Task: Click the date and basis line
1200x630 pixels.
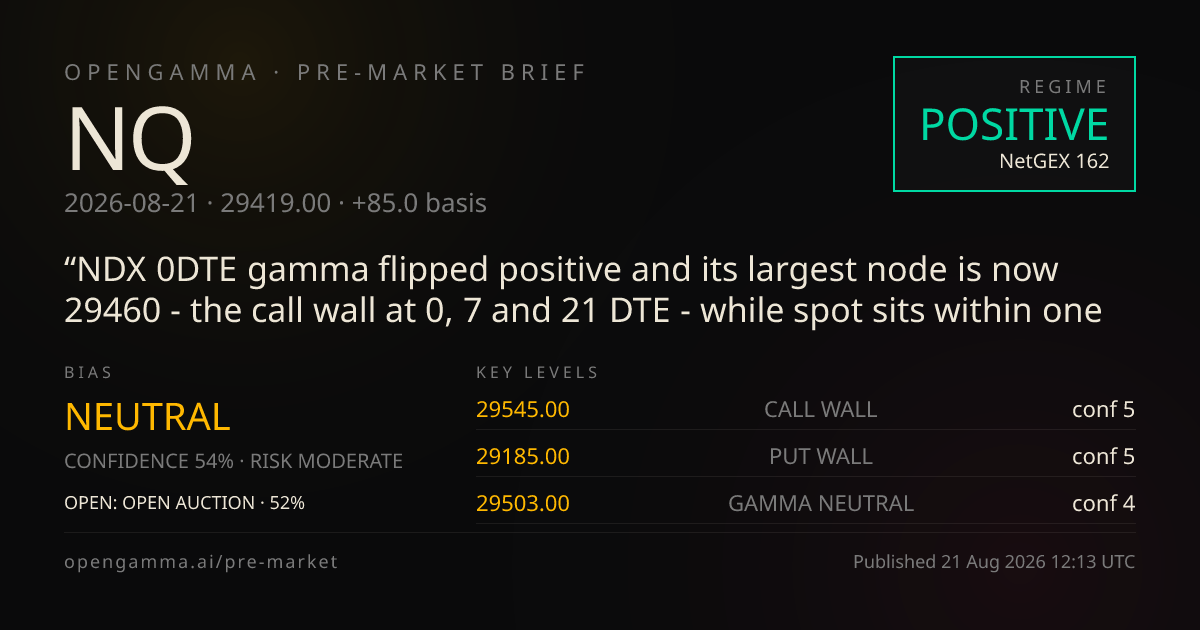Action: pos(275,203)
